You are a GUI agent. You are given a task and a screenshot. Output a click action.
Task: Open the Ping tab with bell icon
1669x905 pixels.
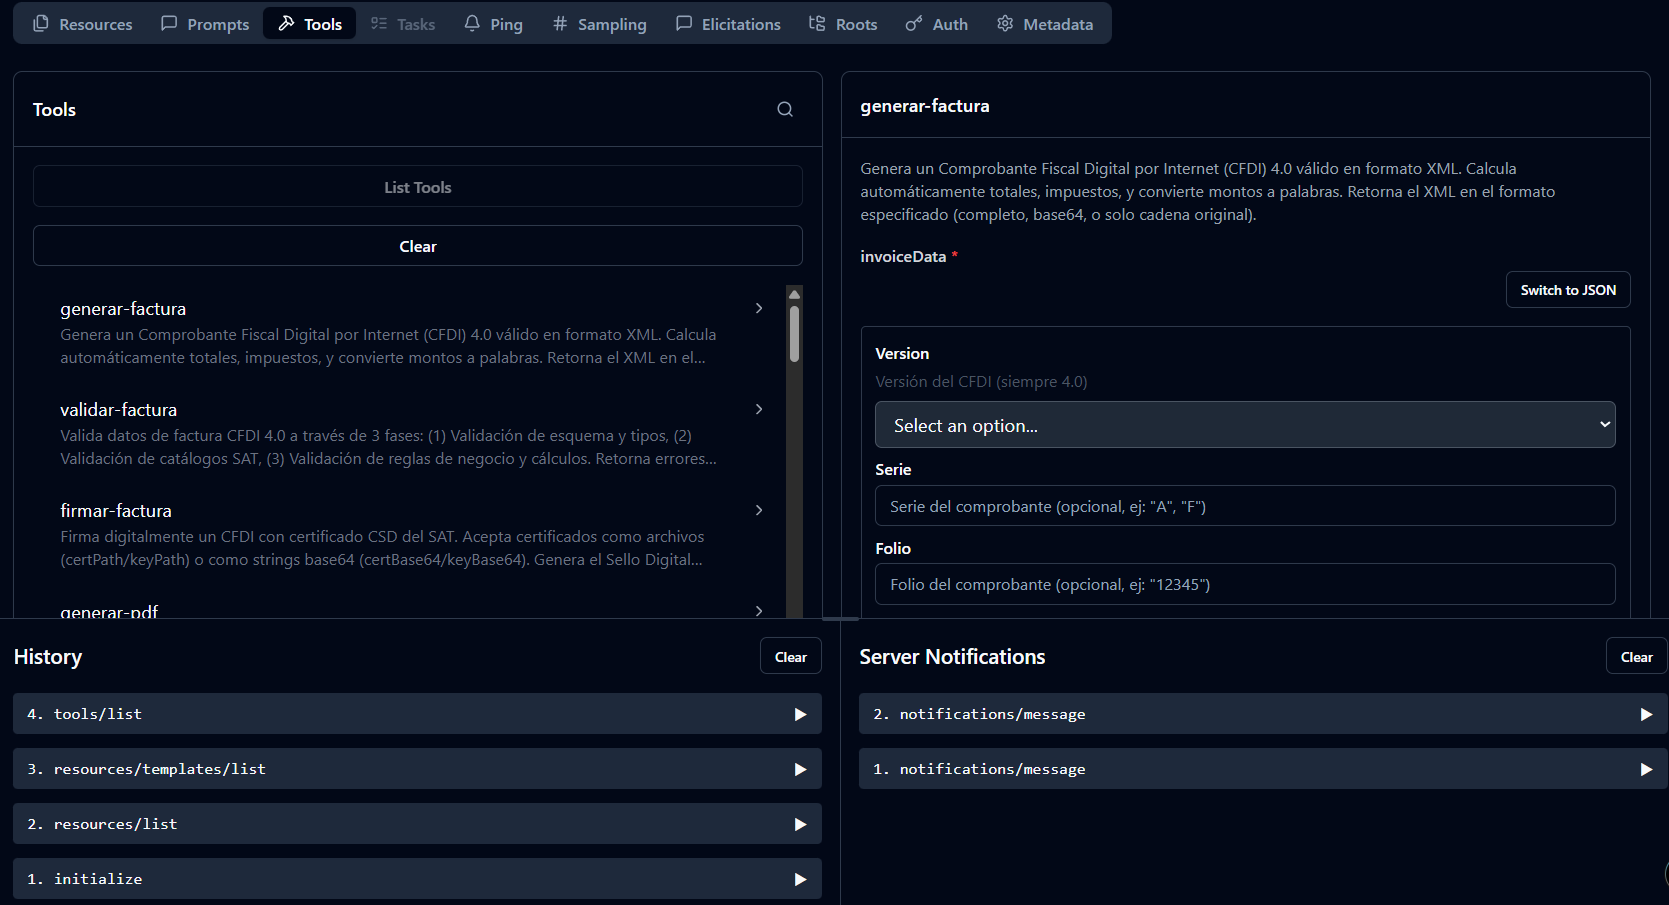(x=494, y=24)
